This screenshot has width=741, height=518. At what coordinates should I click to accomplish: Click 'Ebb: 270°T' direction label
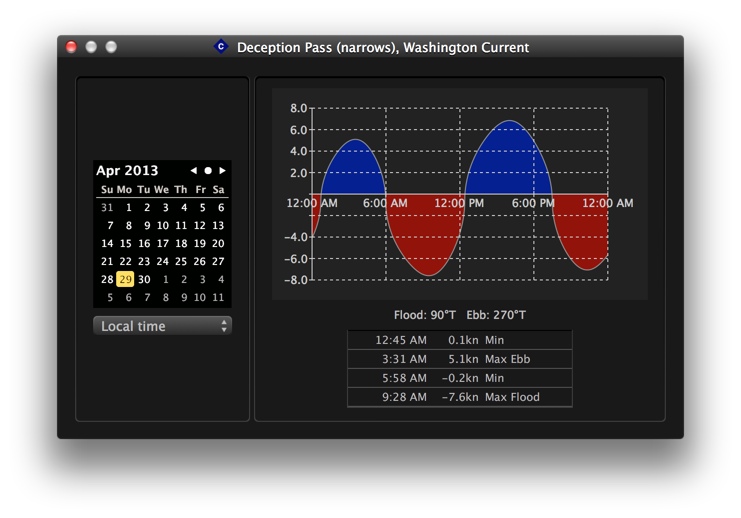[x=496, y=315]
